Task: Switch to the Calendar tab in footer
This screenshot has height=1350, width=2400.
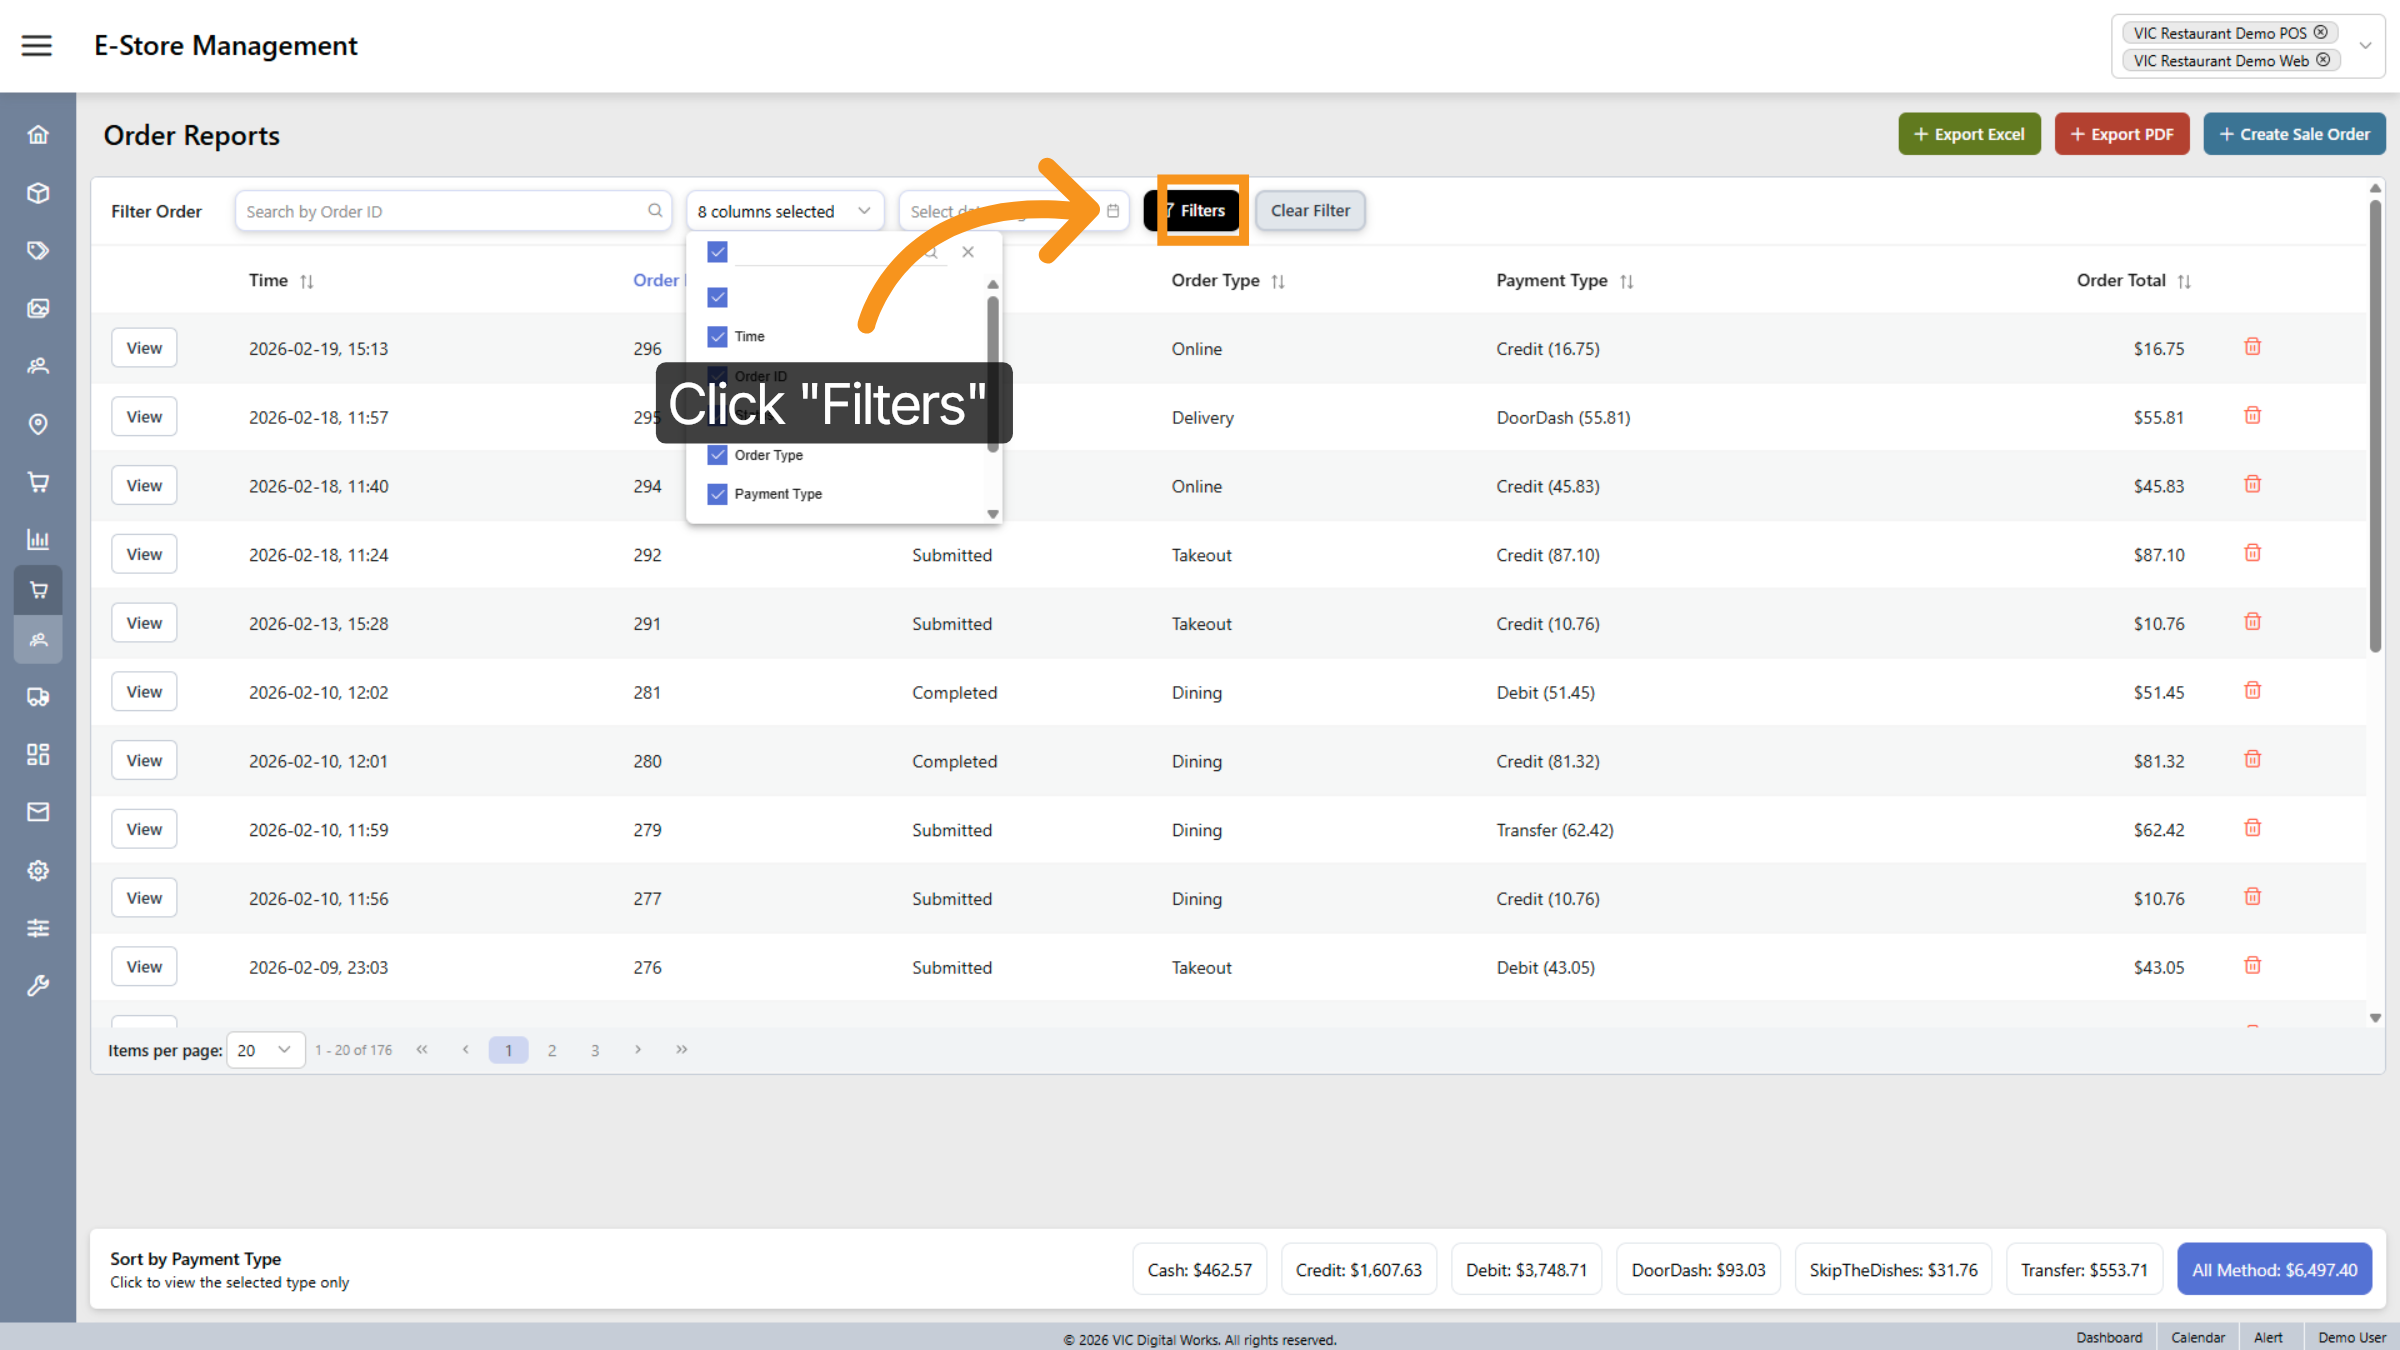Action: [x=2197, y=1337]
